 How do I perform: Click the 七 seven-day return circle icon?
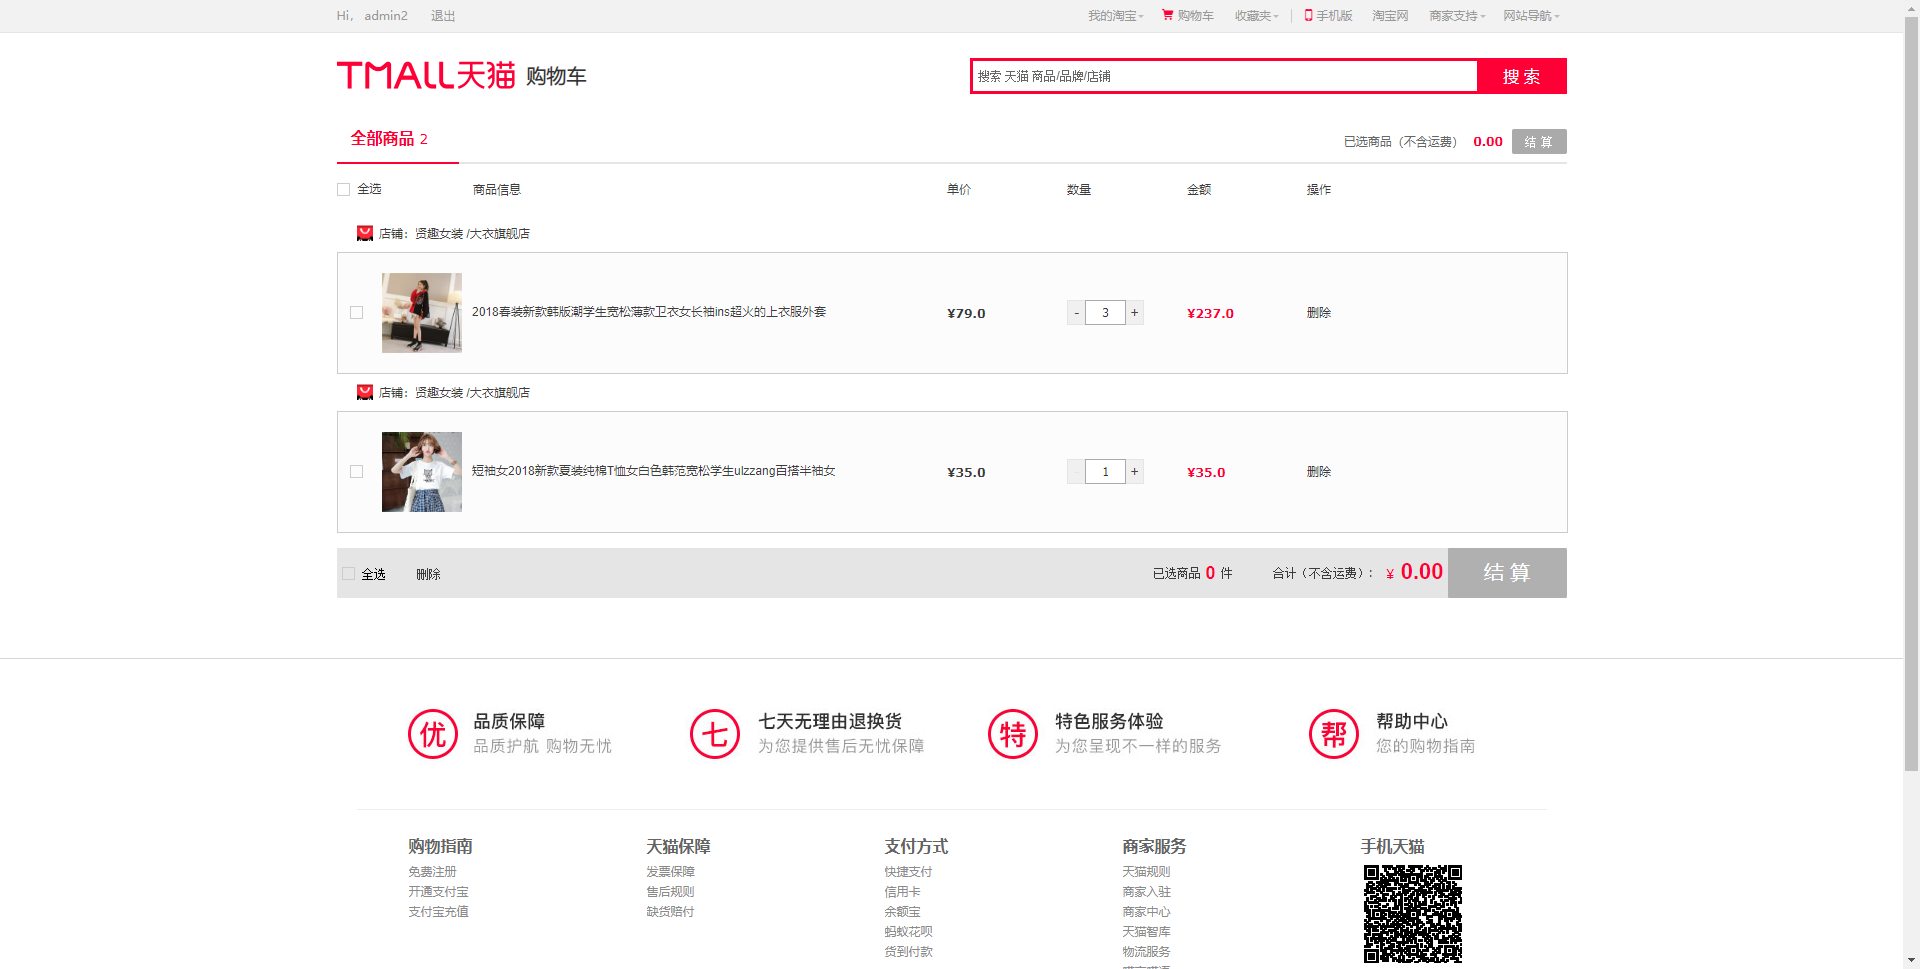coord(715,734)
